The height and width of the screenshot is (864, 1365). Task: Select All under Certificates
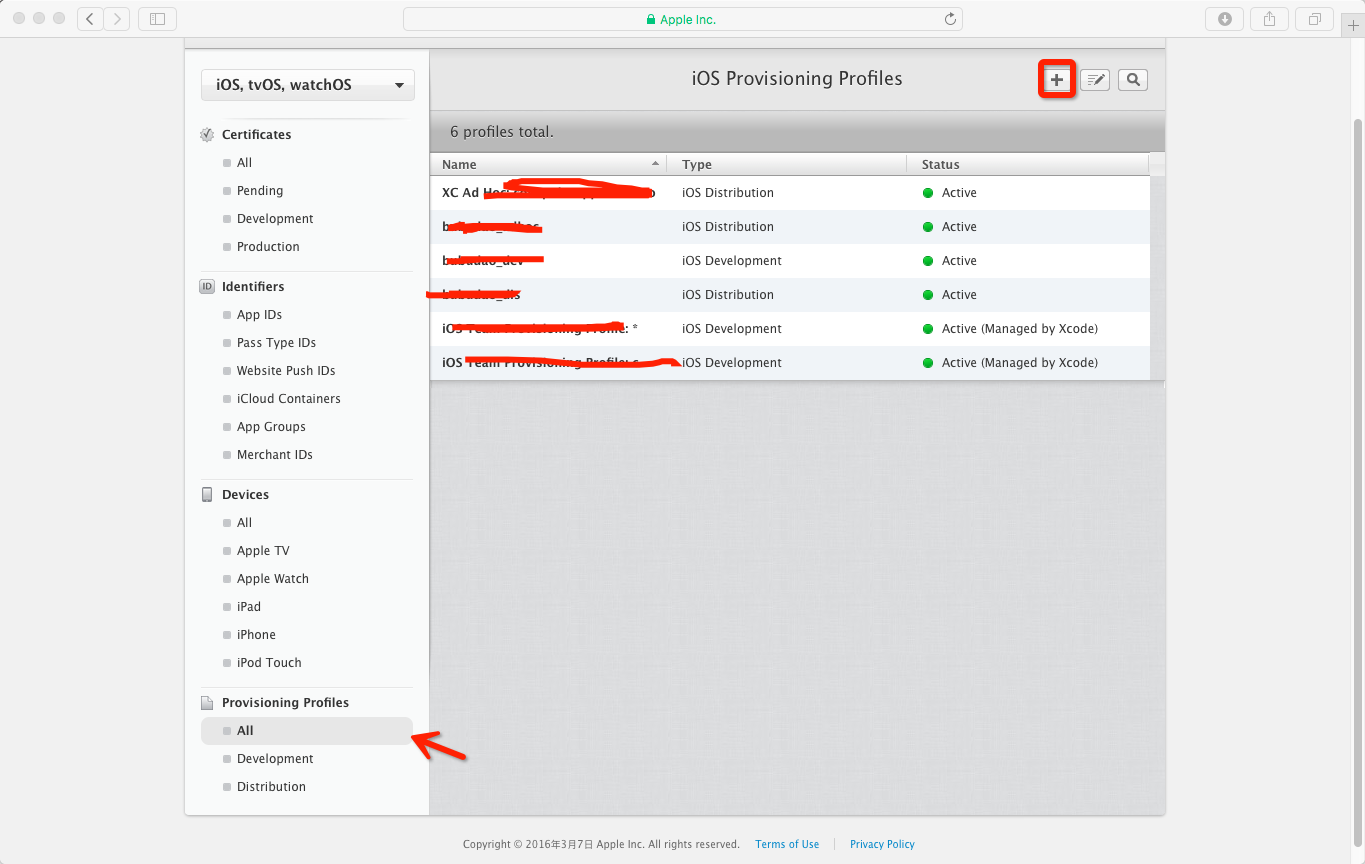point(244,163)
